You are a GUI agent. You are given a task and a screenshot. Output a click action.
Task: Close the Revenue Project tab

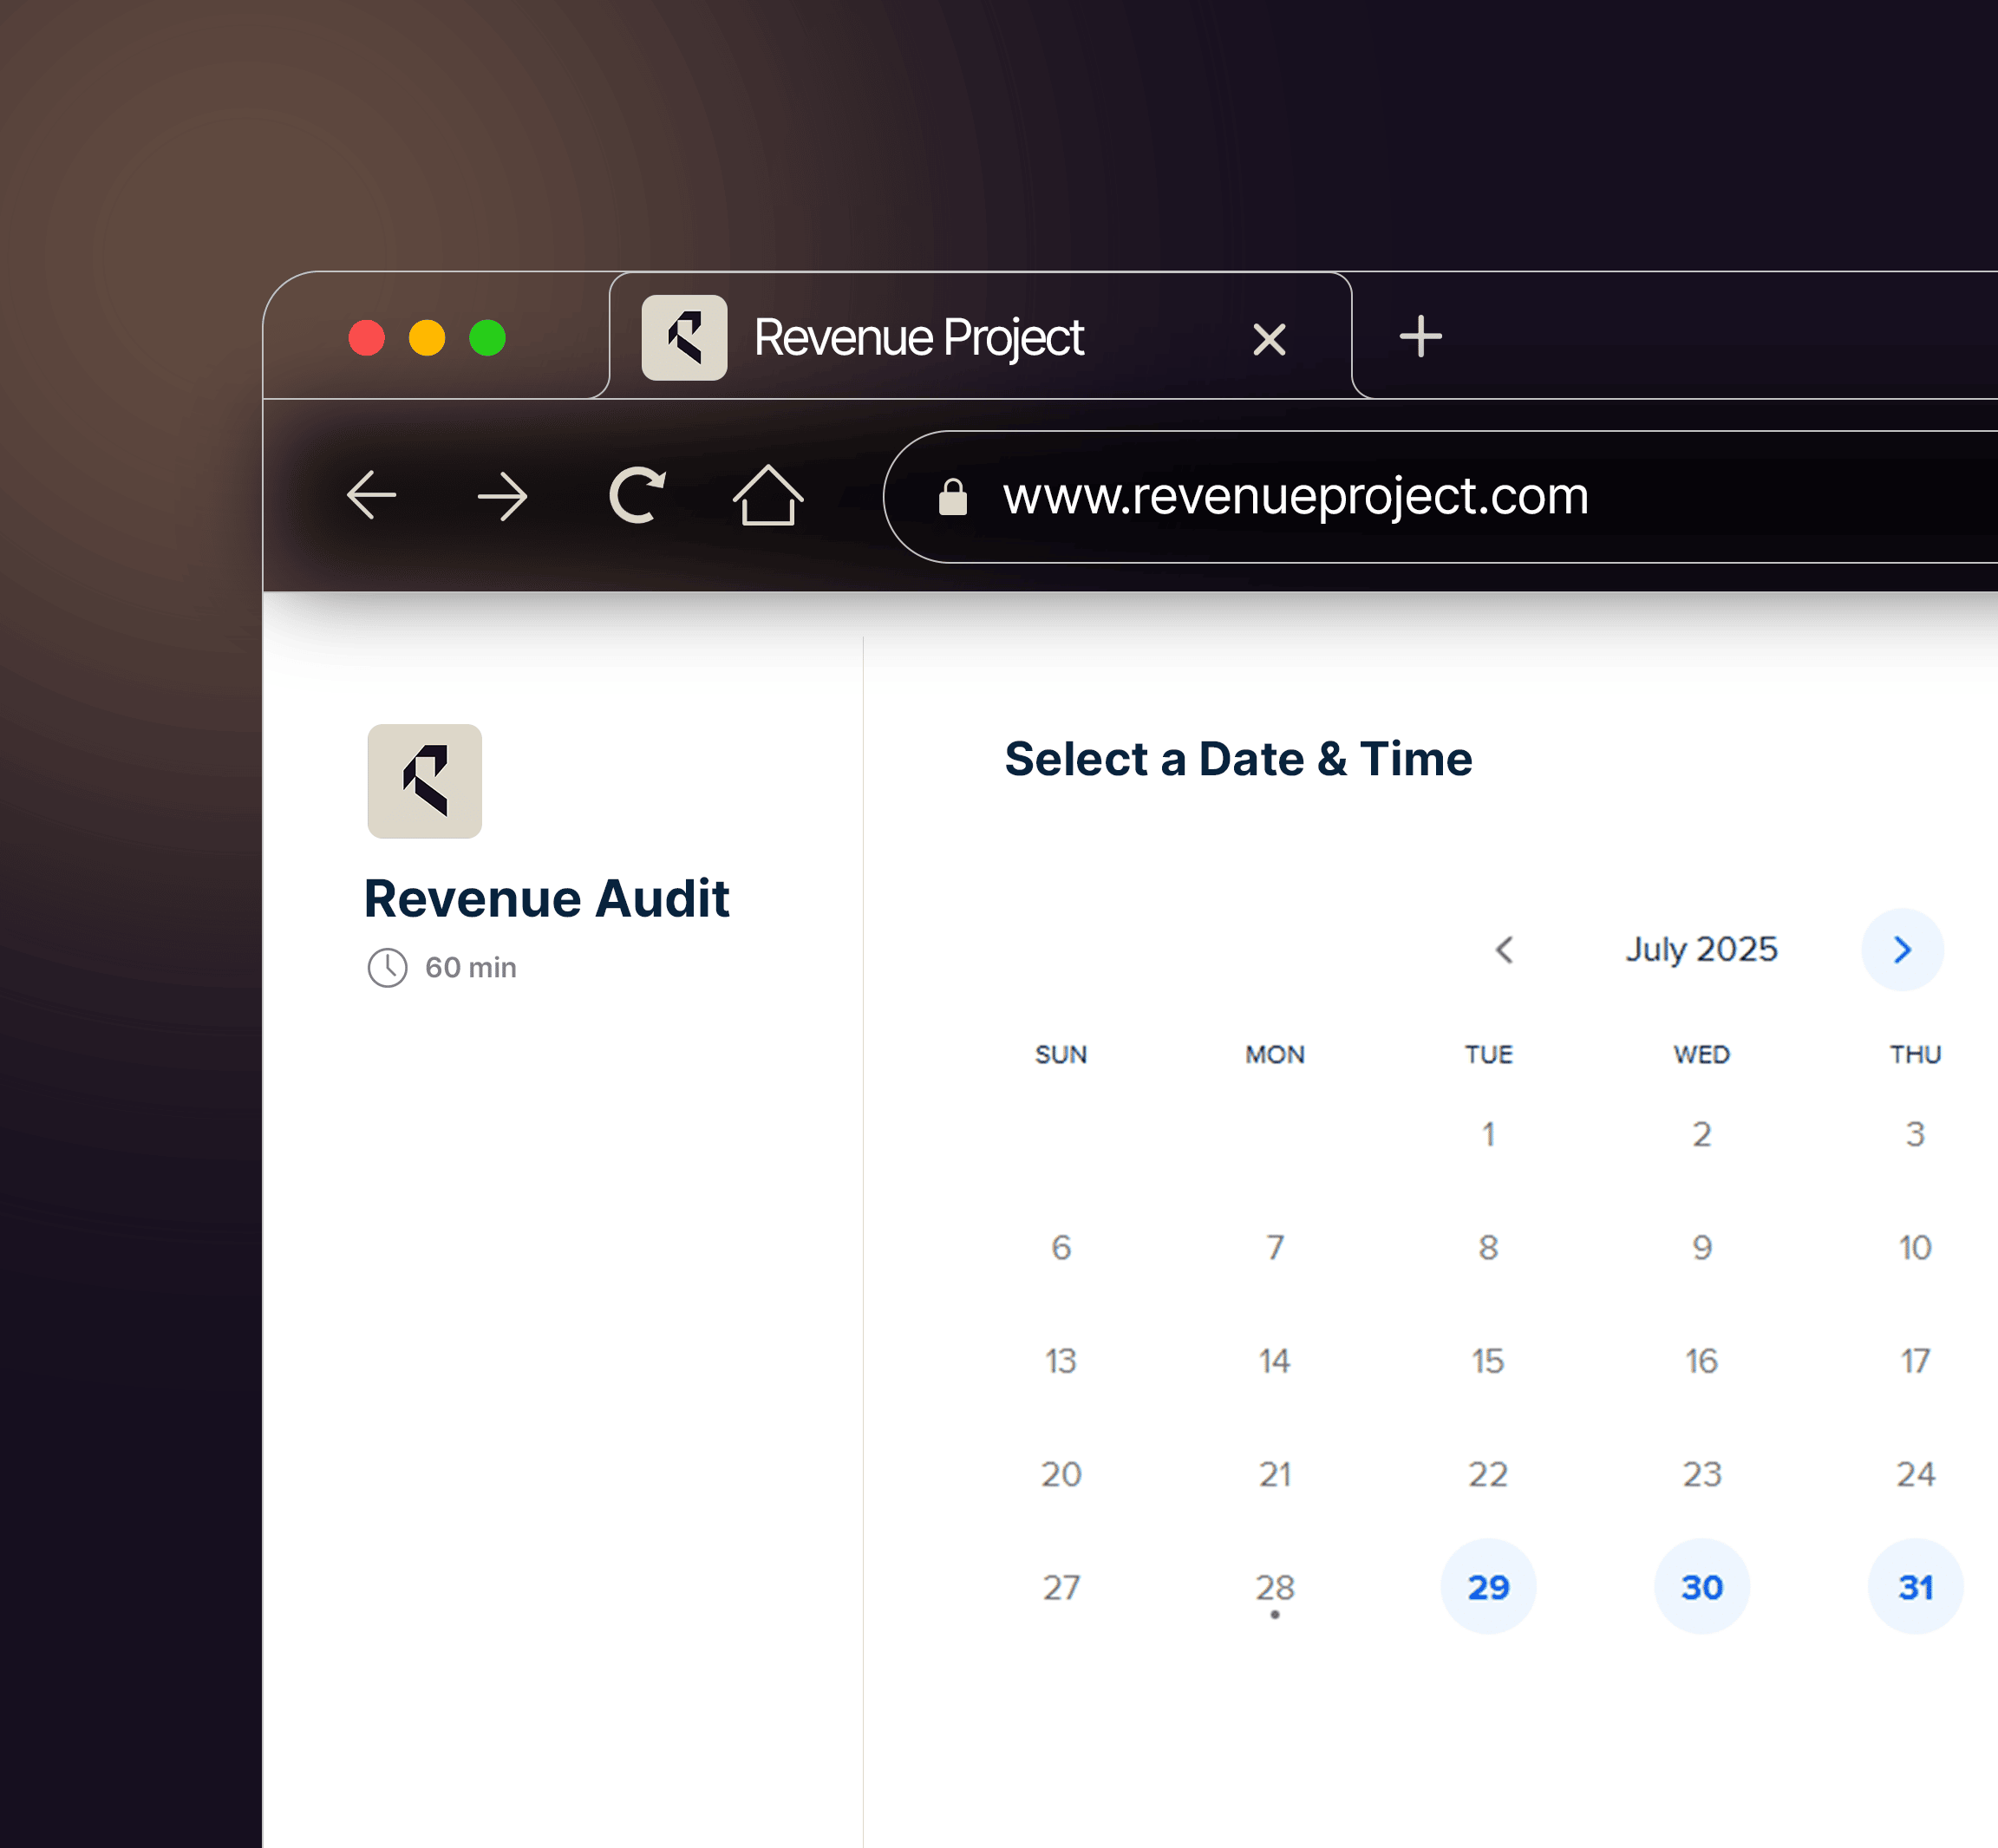[1269, 340]
